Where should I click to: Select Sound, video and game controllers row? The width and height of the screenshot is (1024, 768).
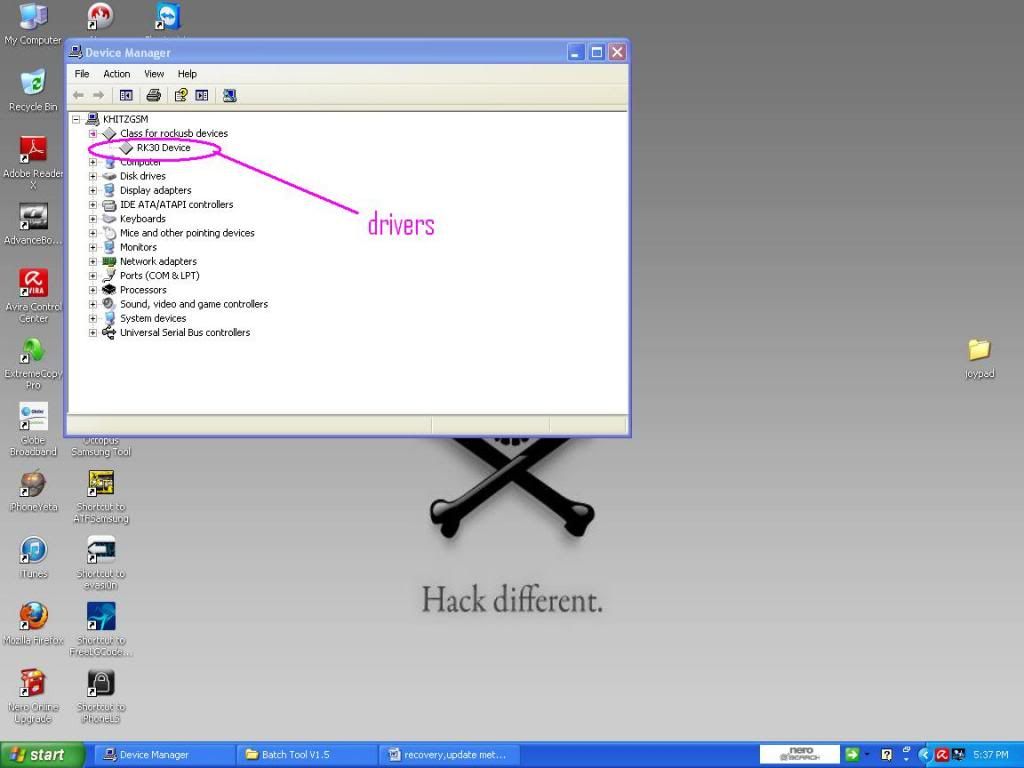pyautogui.click(x=185, y=304)
